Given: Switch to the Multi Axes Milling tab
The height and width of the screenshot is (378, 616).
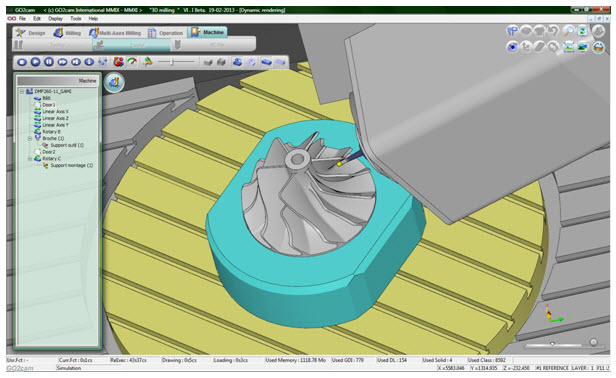Looking at the screenshot, I should (x=115, y=33).
